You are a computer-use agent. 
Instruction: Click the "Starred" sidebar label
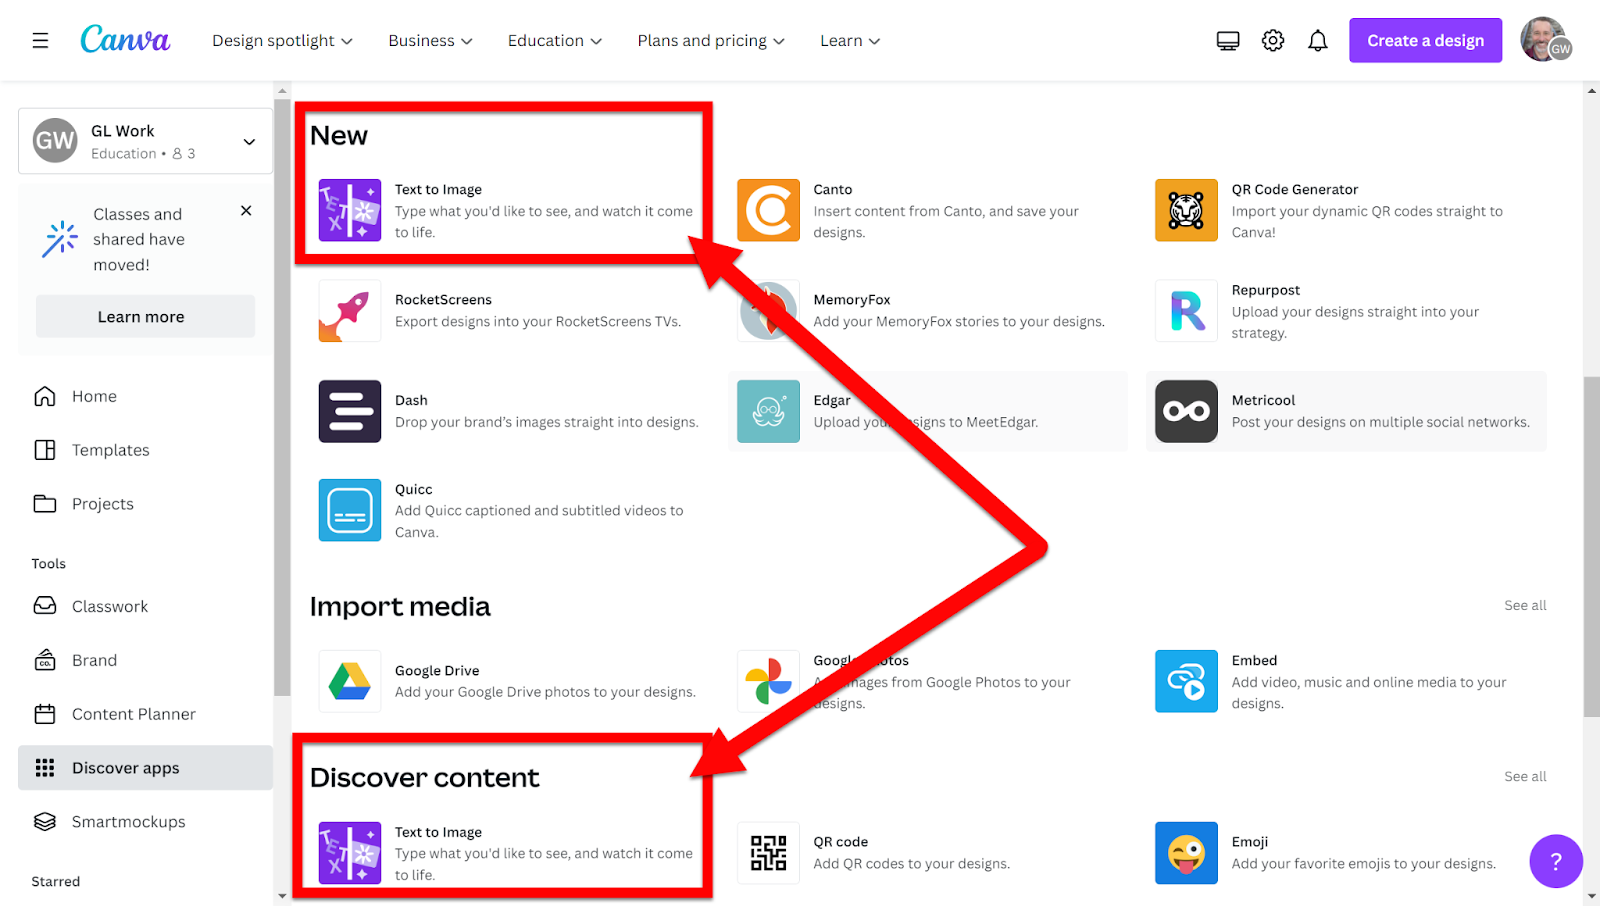56,882
